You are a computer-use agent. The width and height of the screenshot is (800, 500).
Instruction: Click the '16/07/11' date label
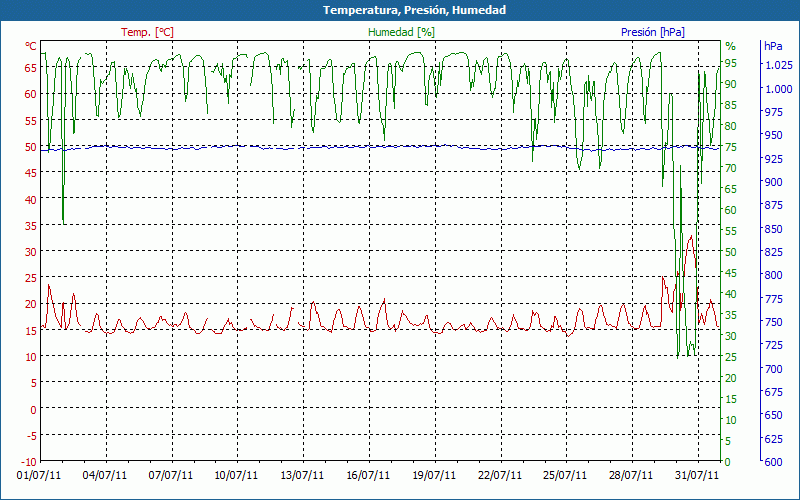pos(368,475)
